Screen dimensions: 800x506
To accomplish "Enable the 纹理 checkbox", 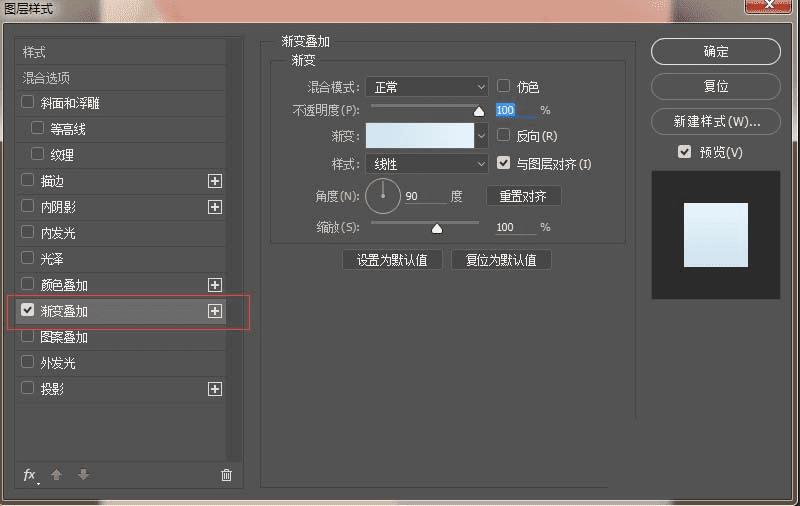I will click(37, 154).
